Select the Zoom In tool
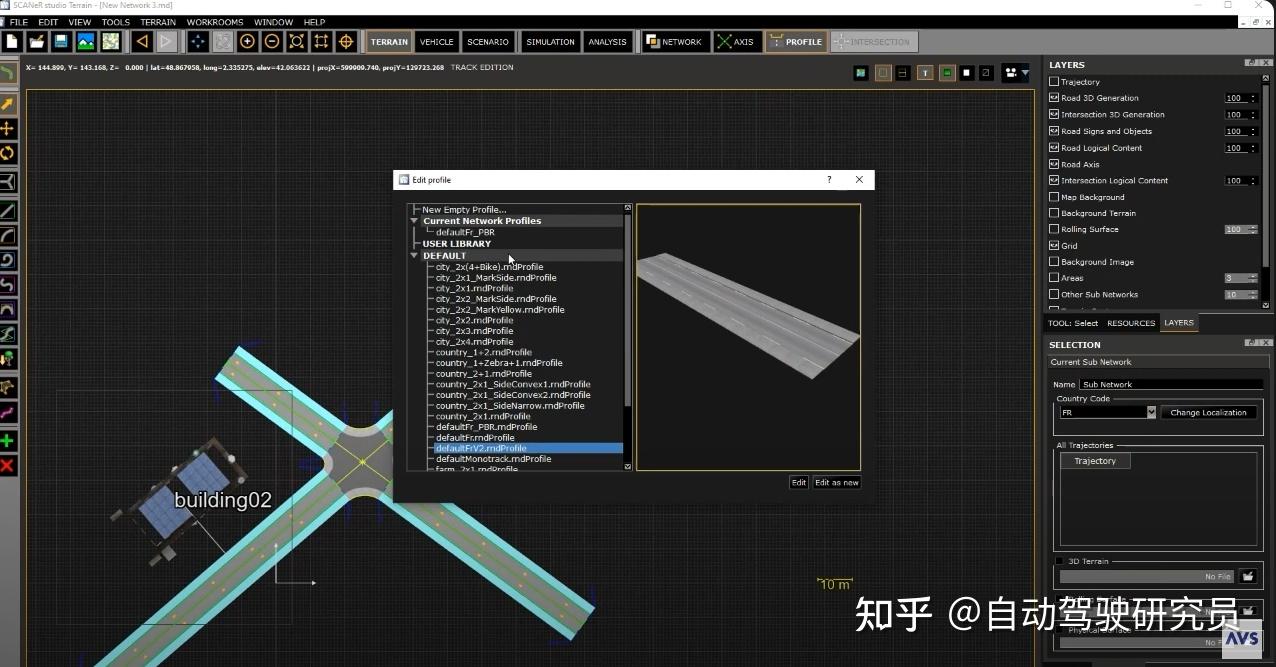Image resolution: width=1276 pixels, height=667 pixels. pos(248,41)
